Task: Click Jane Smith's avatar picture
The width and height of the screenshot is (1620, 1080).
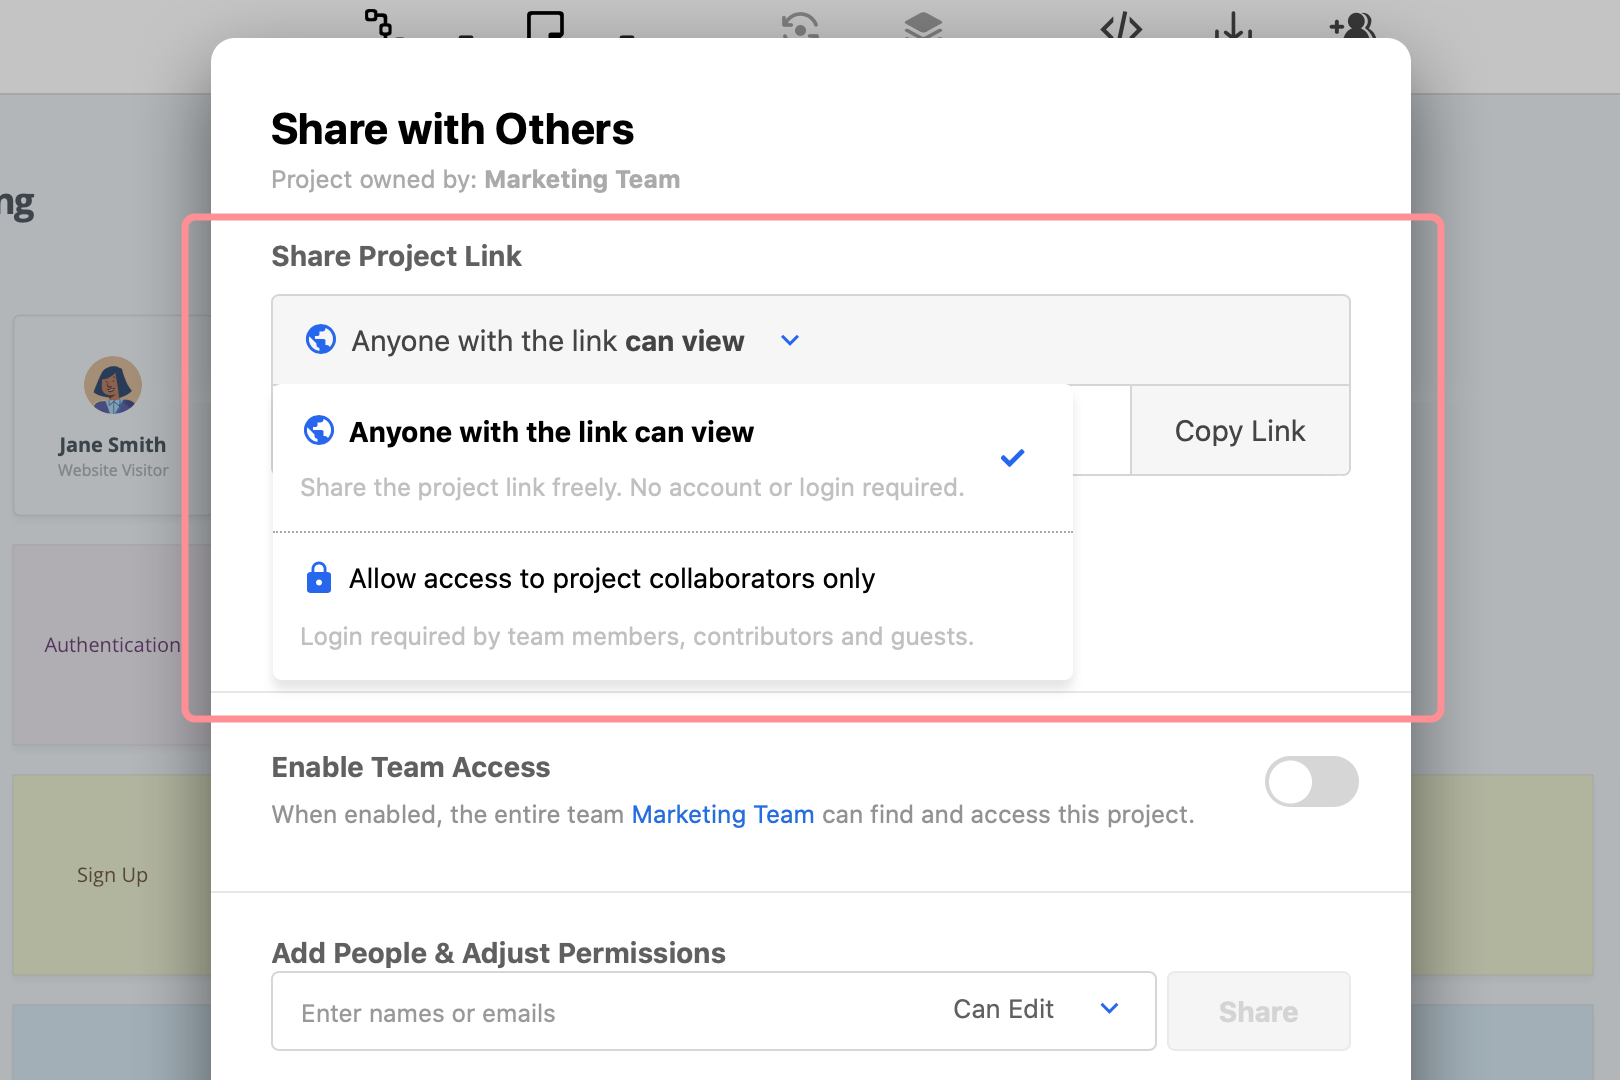Action: point(113,385)
